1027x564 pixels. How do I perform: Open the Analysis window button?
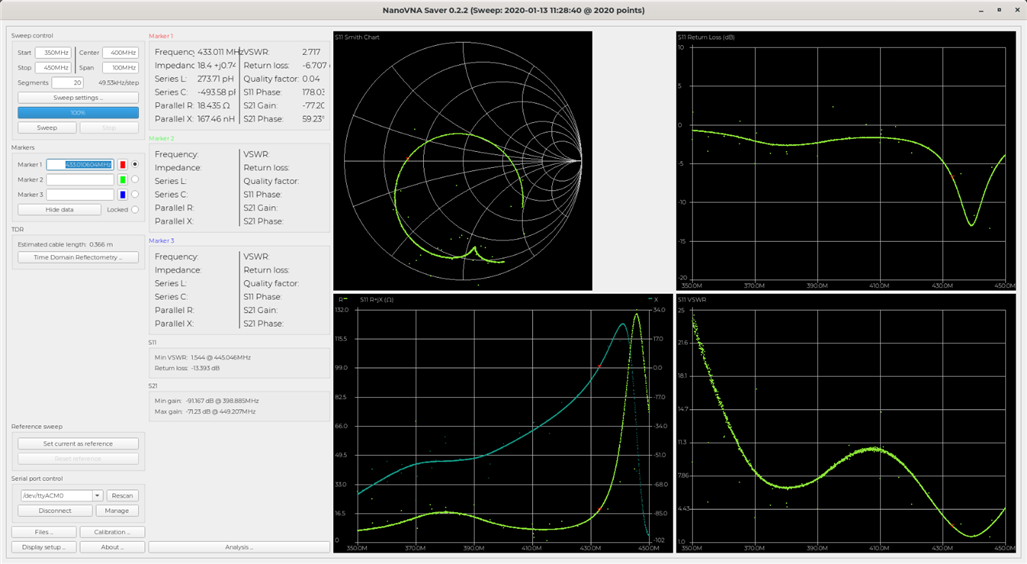pyautogui.click(x=239, y=547)
